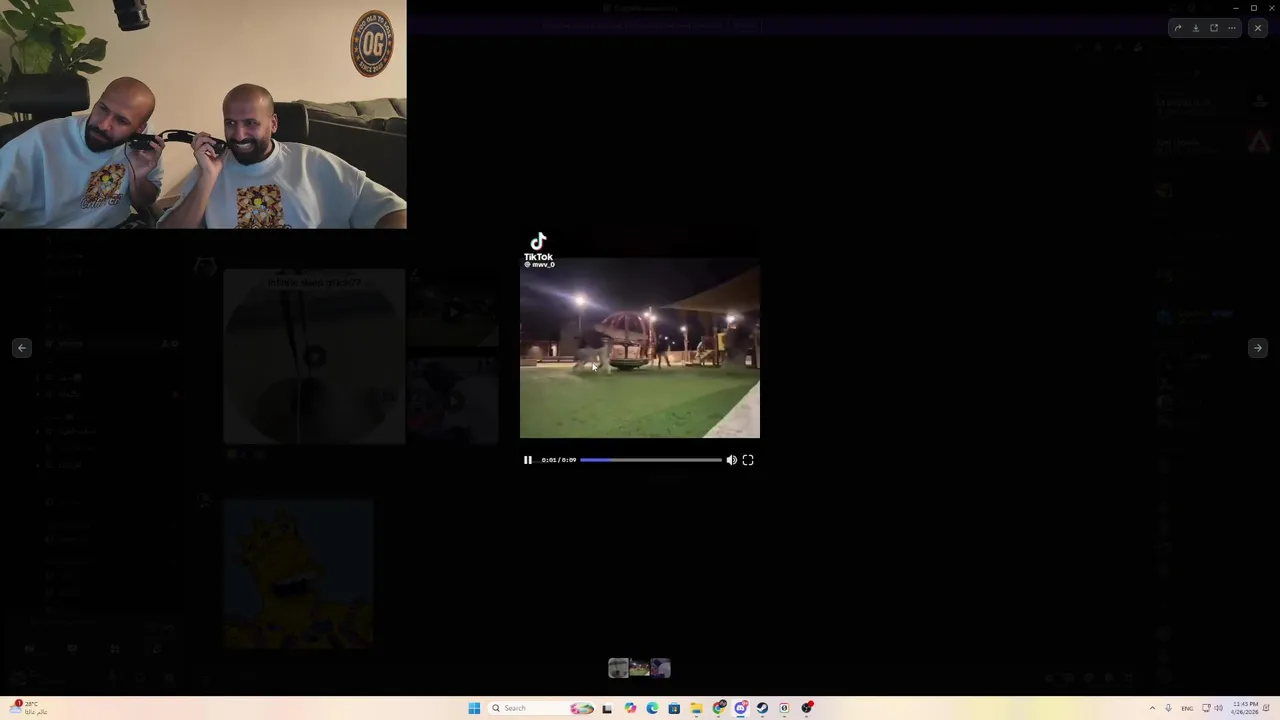Open the three-dots more options menu

pos(1232,28)
